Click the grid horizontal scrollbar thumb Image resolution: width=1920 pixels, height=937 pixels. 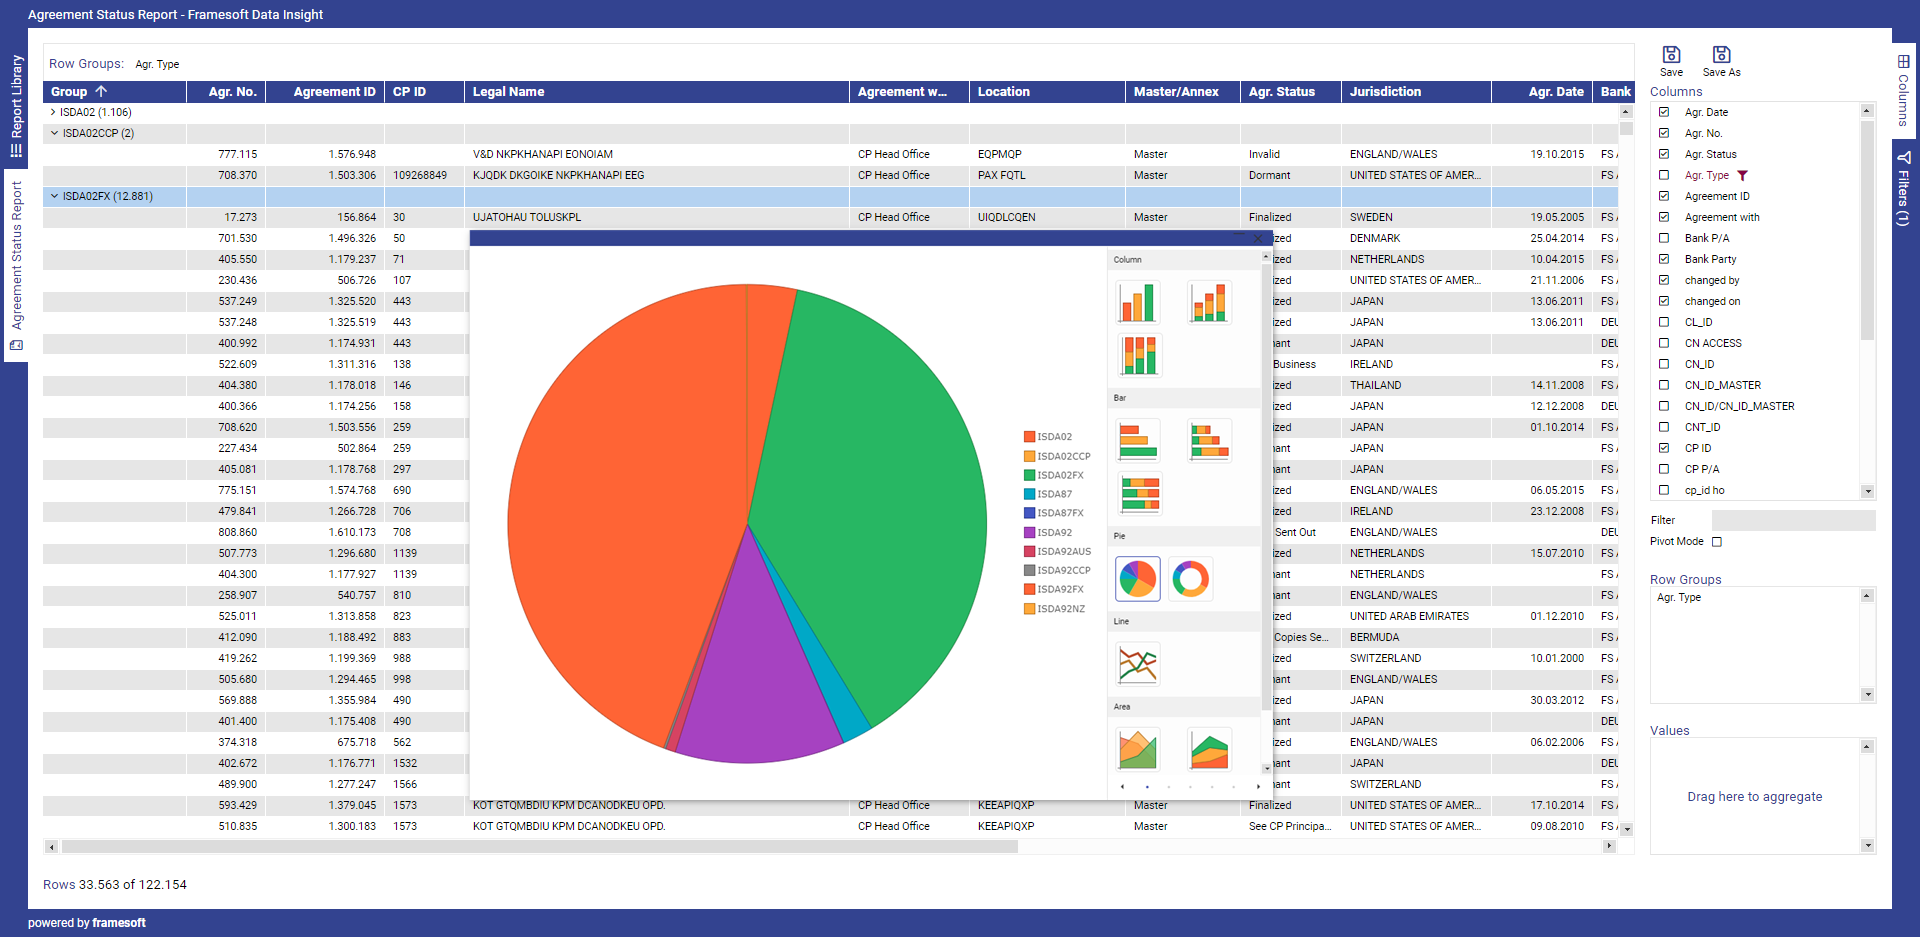tap(539, 846)
